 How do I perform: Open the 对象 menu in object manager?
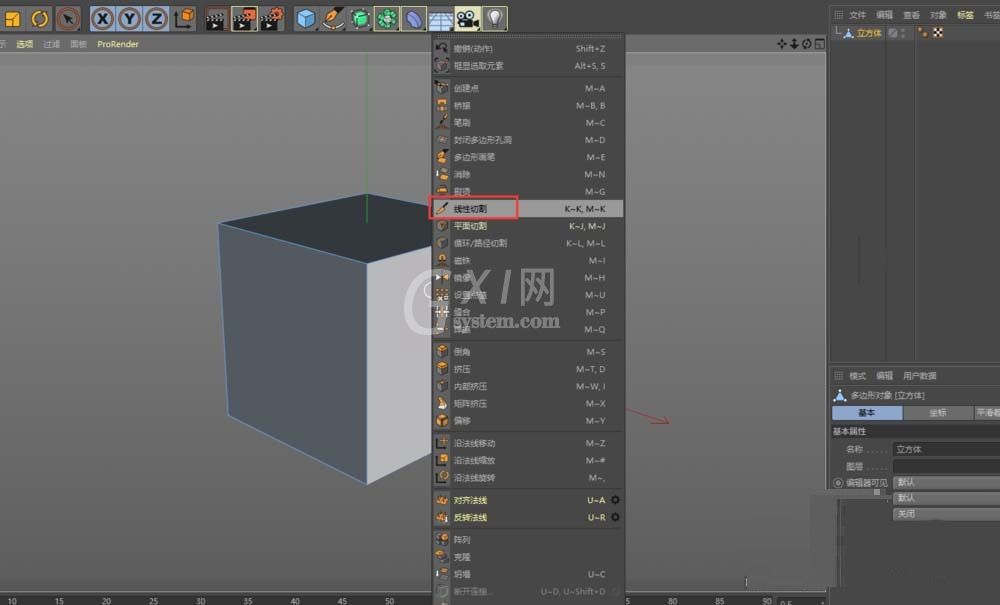938,15
